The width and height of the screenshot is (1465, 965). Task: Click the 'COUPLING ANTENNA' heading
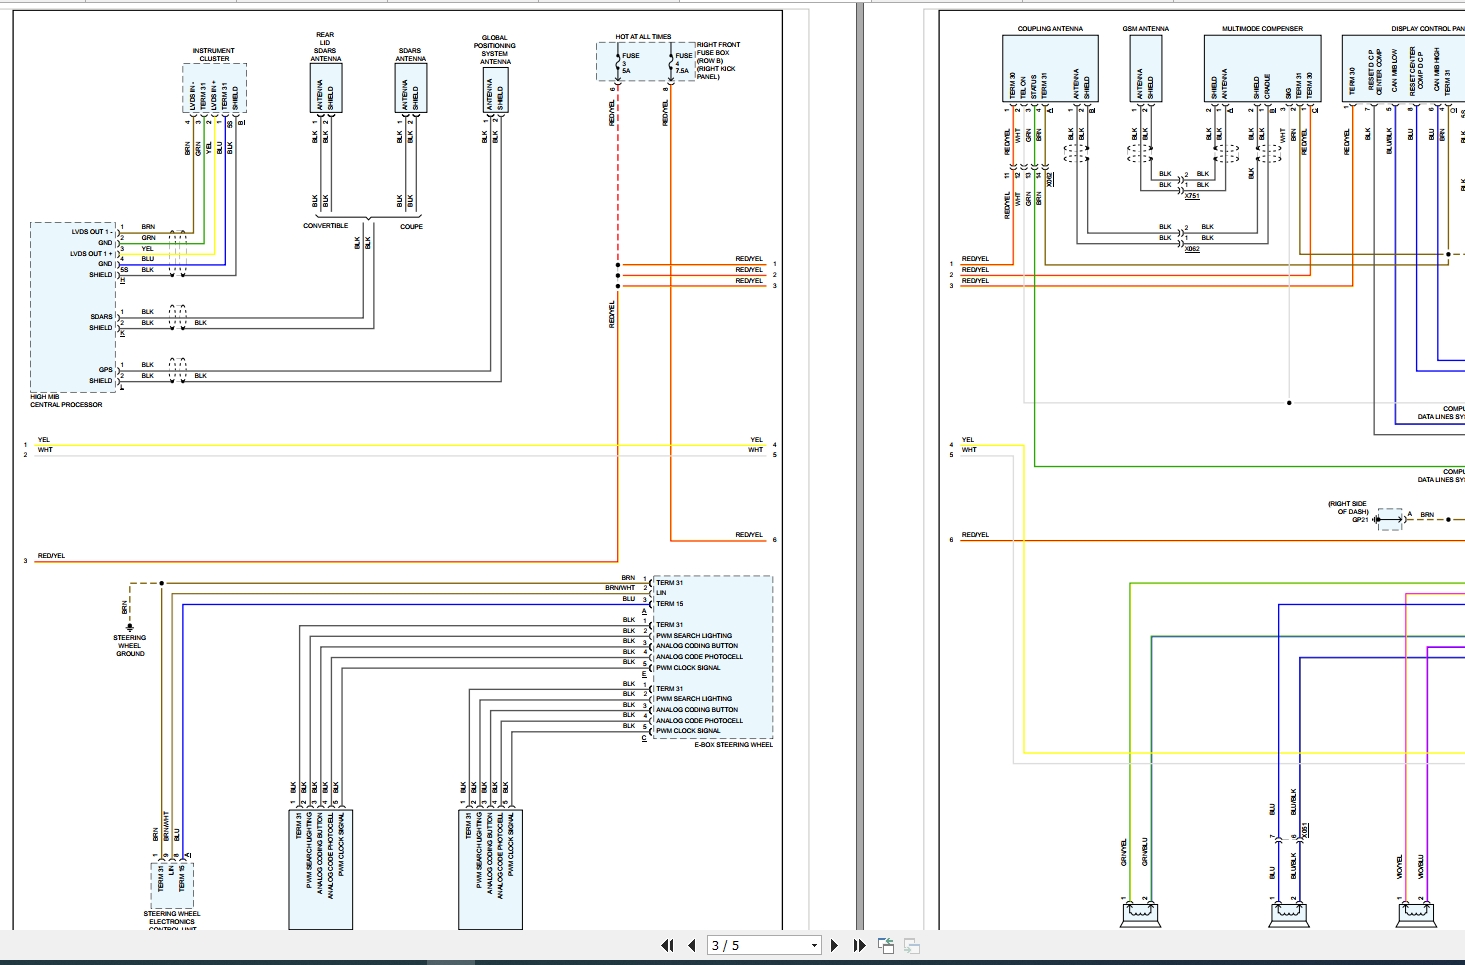[1050, 29]
